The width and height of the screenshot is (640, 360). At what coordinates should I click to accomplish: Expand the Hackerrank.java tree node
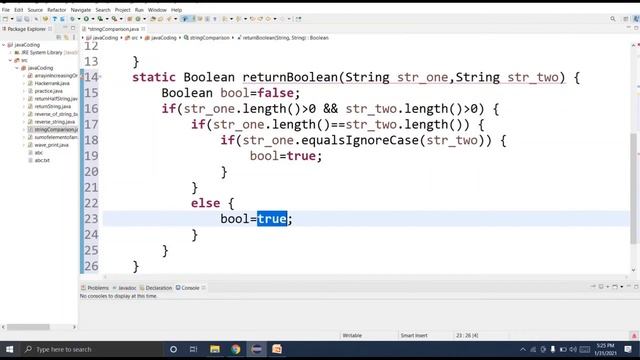point(24,83)
